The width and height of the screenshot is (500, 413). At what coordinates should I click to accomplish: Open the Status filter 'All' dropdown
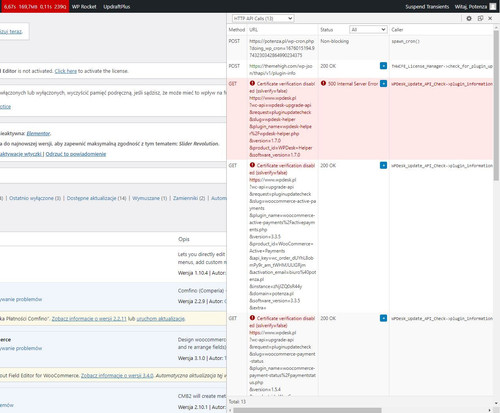click(x=368, y=30)
